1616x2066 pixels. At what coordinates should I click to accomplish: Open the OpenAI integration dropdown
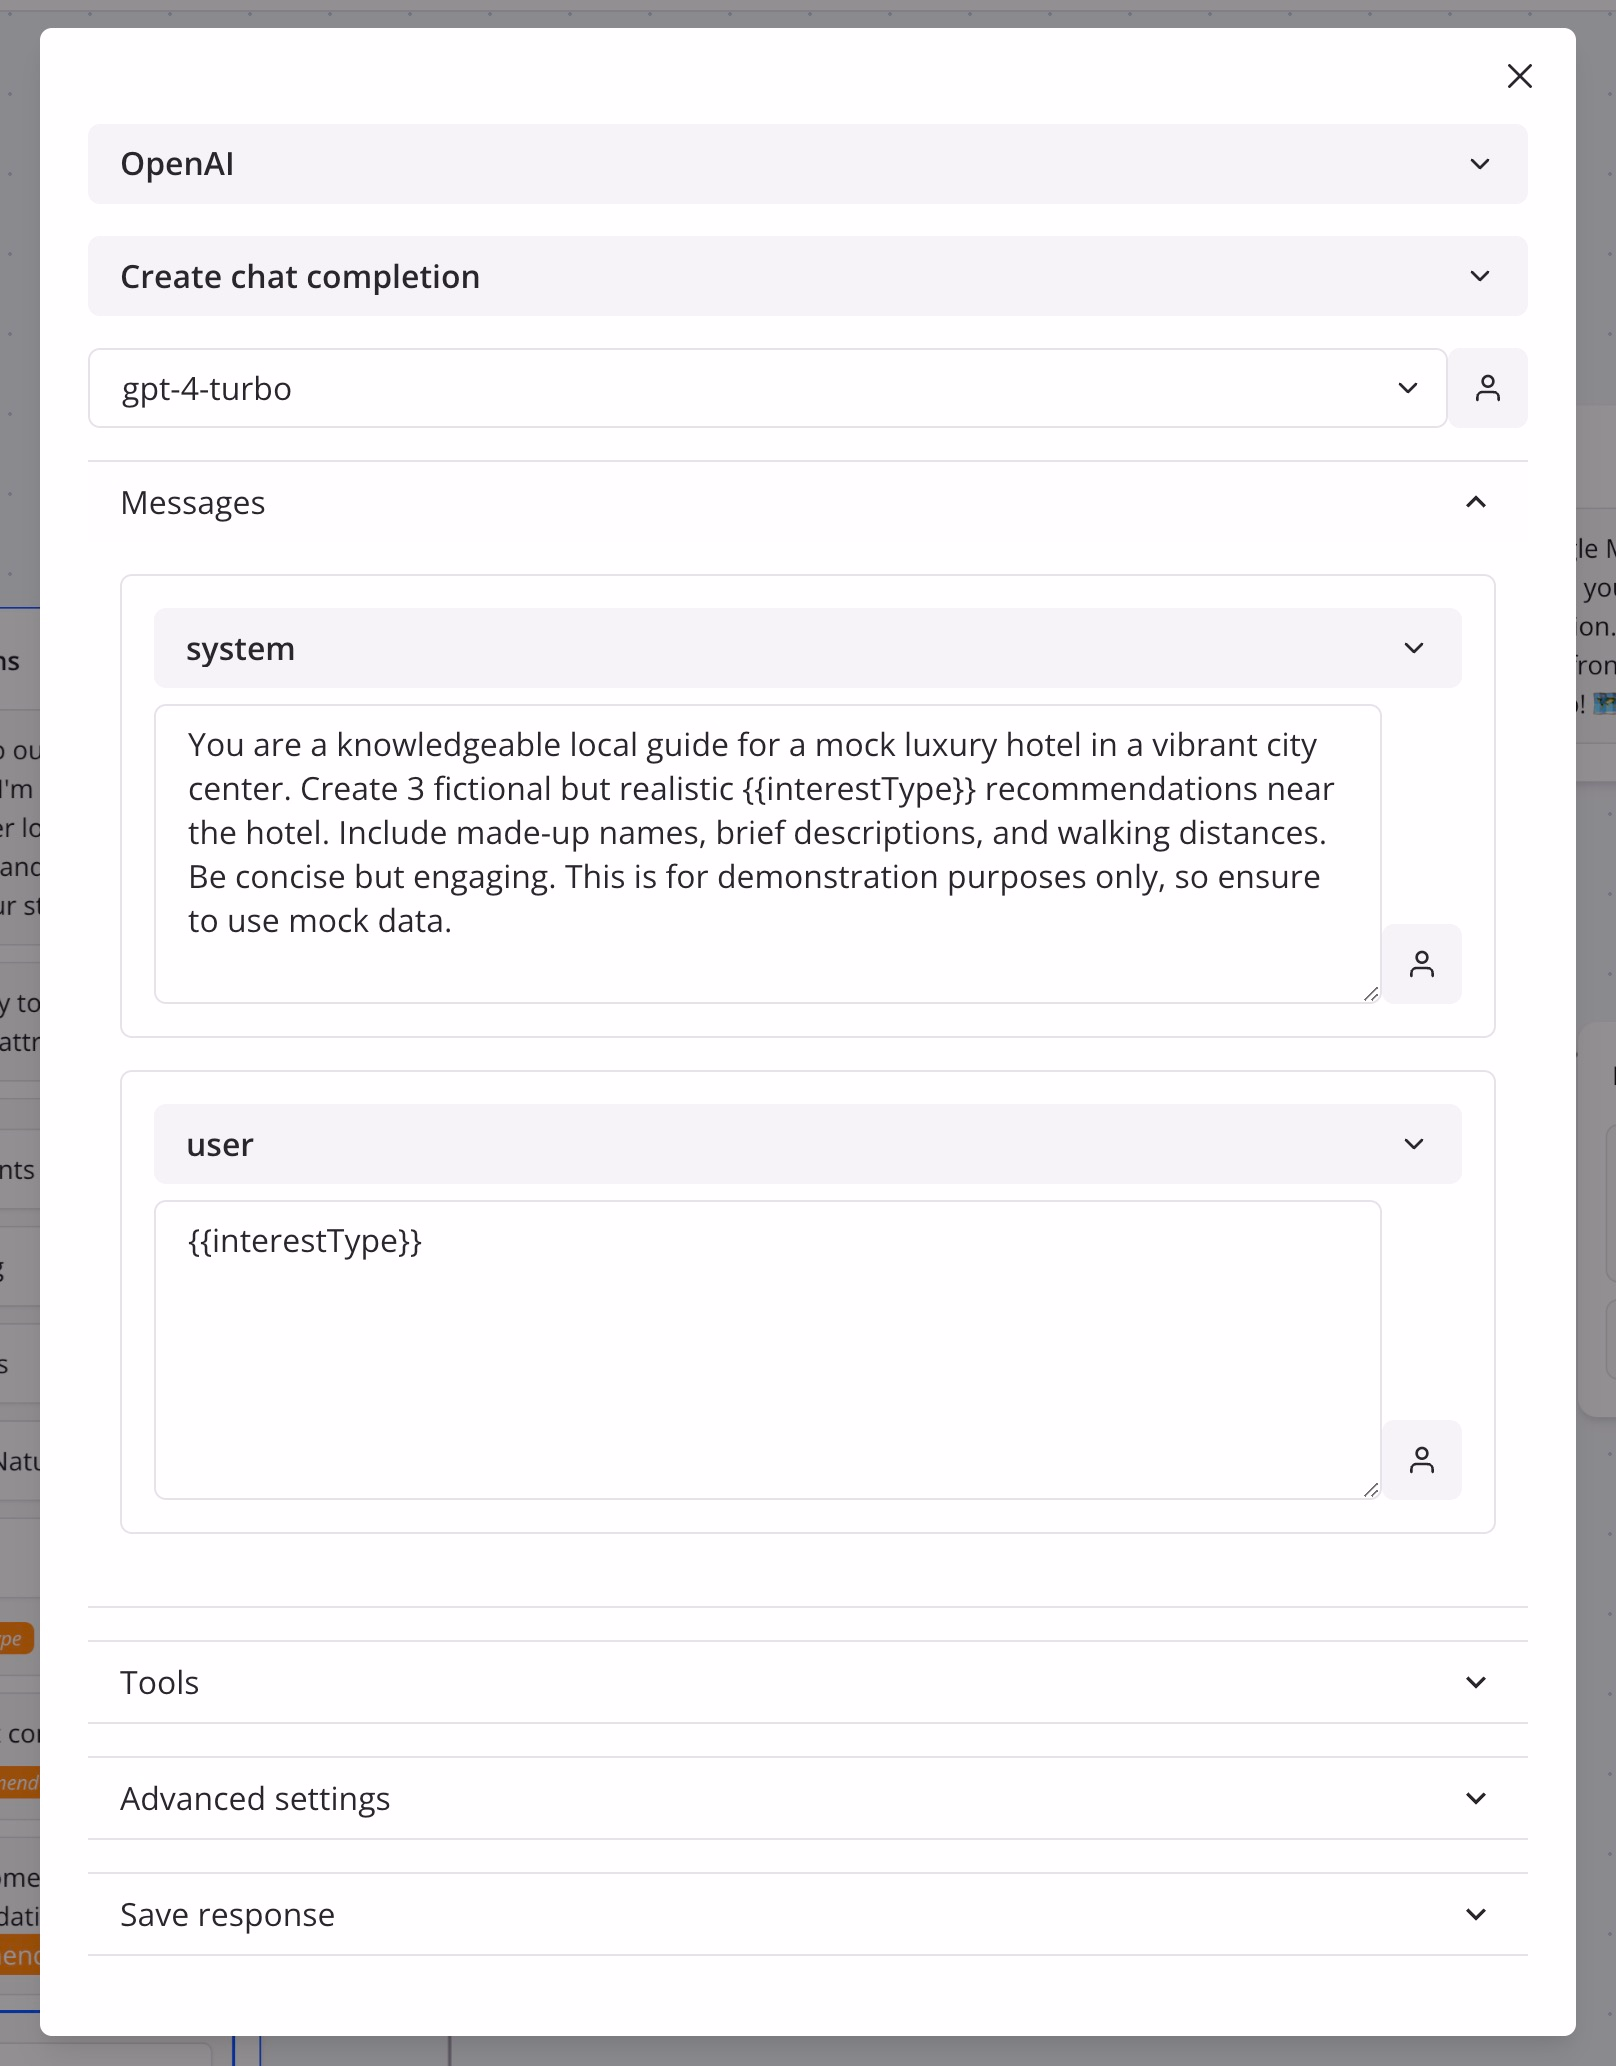[x=807, y=164]
